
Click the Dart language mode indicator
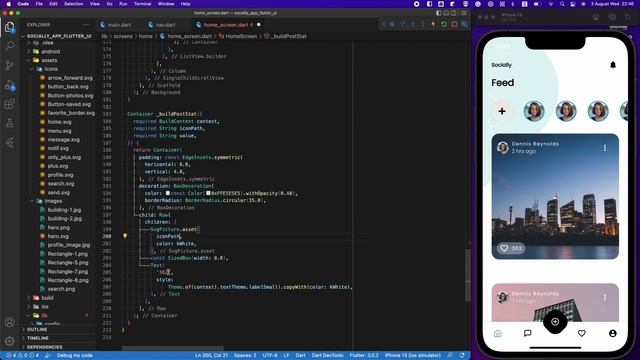tap(300, 356)
